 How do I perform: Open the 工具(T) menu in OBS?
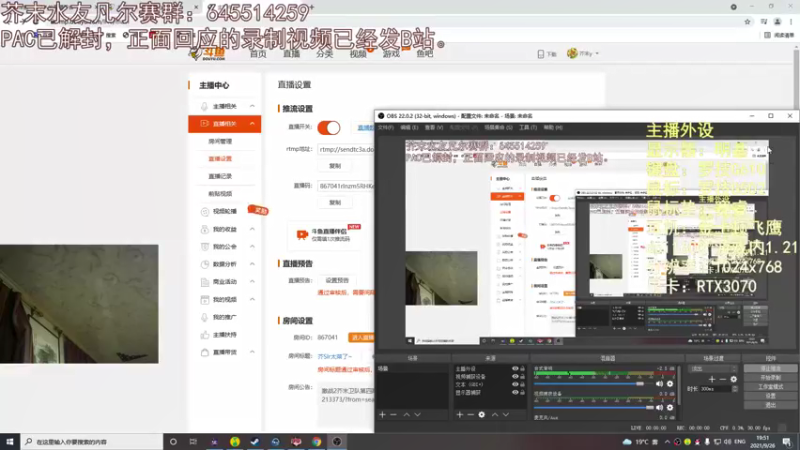click(x=528, y=128)
